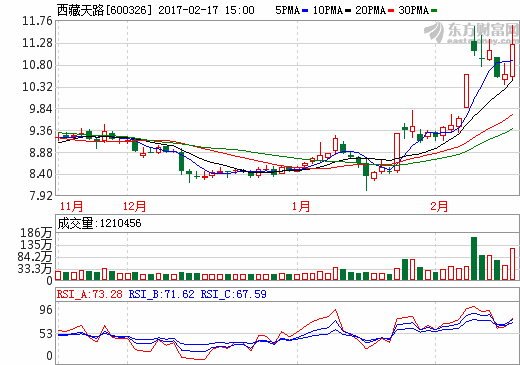Image resolution: width=520 pixels, height=365 pixels.
Task: Click the tall hollow red candlestick near 10.32
Action: (466, 91)
